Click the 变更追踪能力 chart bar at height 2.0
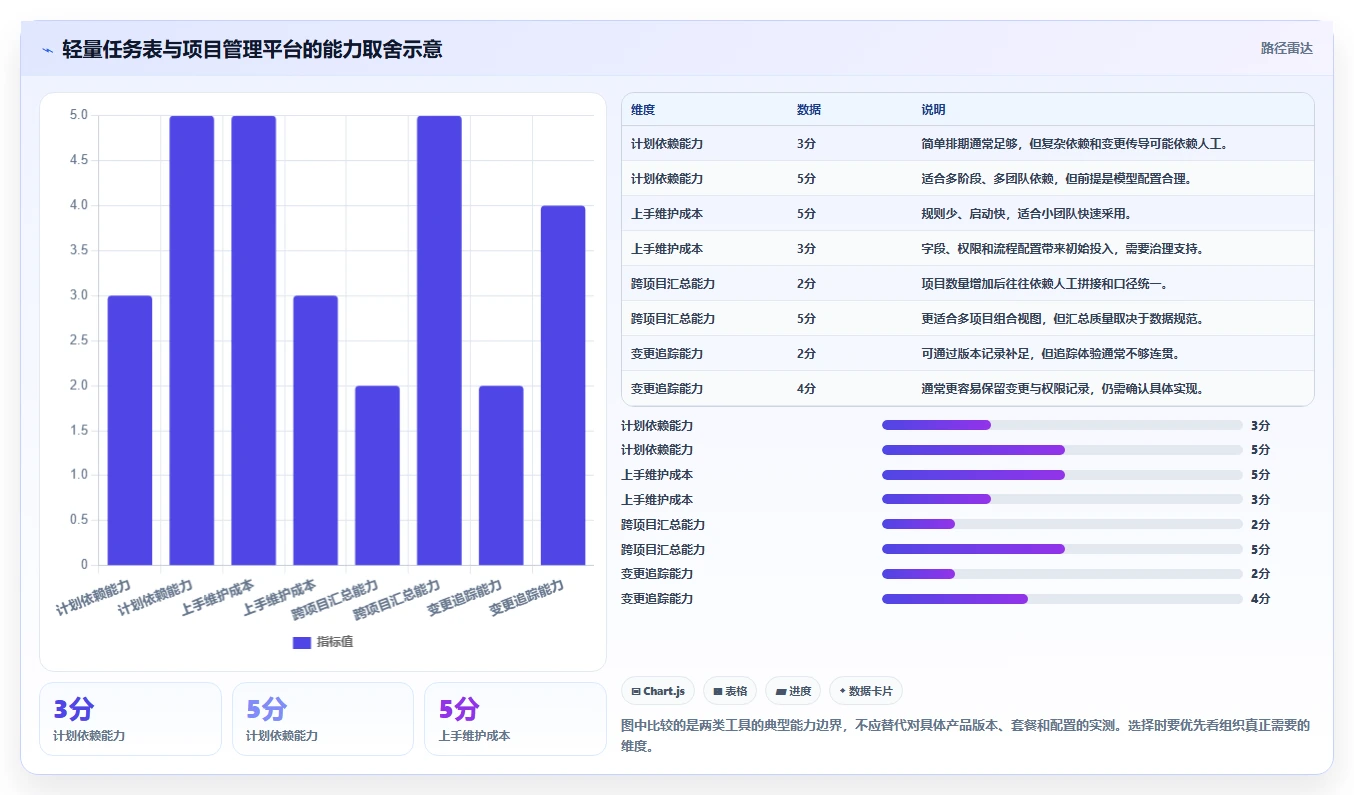 (501, 475)
